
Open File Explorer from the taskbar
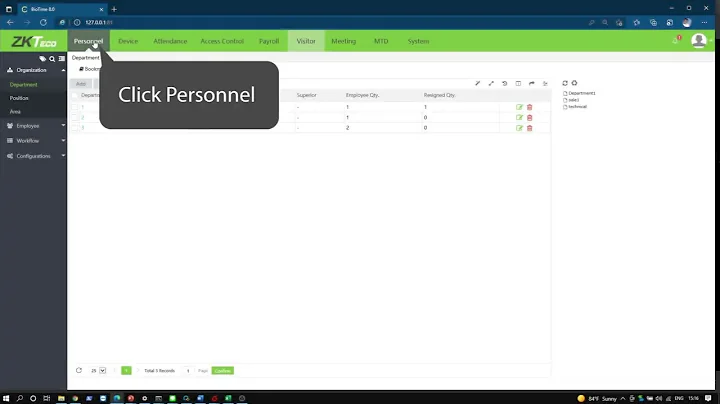coord(61,398)
